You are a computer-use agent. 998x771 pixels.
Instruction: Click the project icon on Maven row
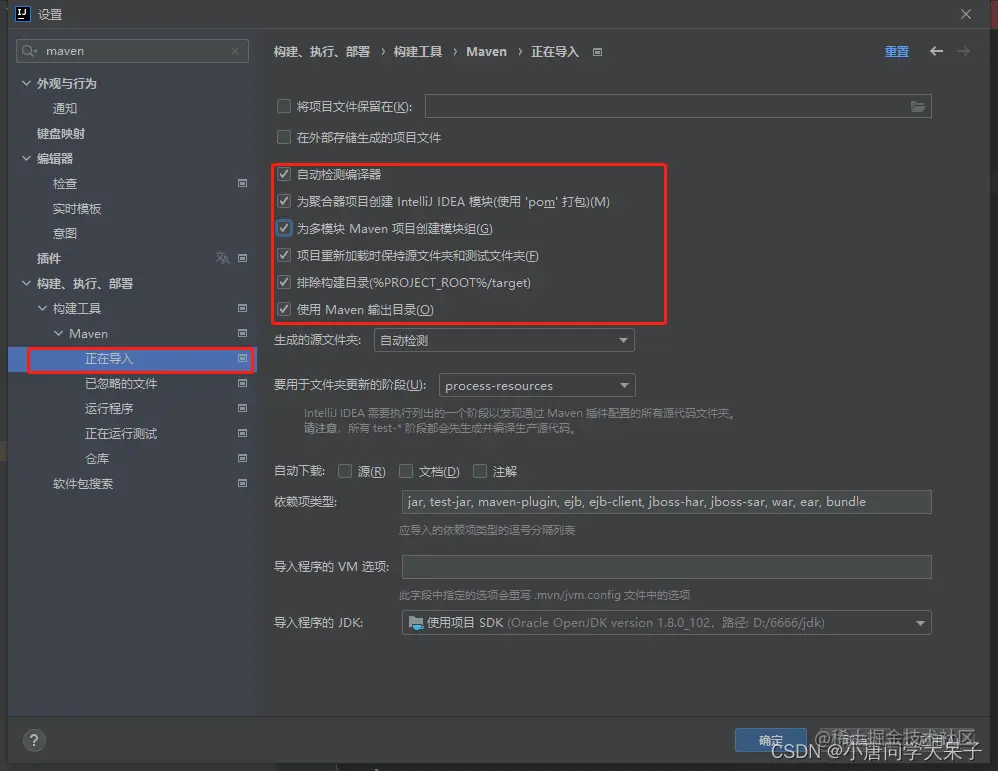point(242,333)
